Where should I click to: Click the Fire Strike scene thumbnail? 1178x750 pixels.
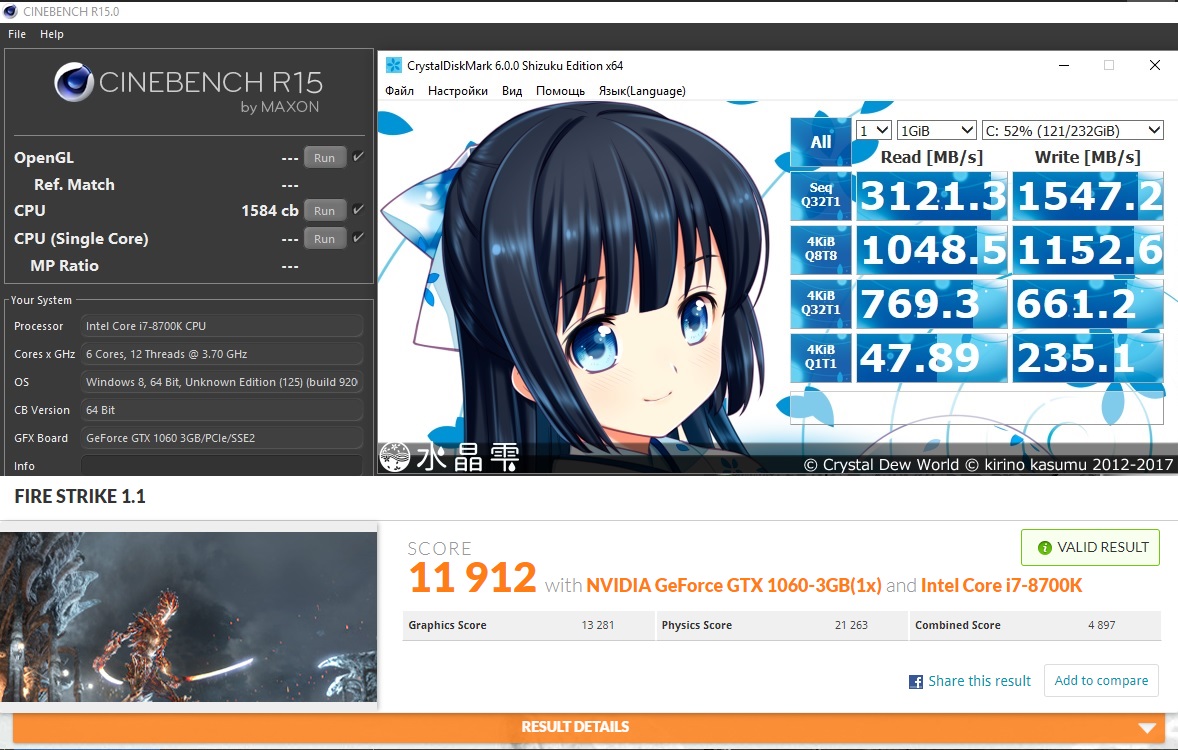pyautogui.click(x=189, y=617)
